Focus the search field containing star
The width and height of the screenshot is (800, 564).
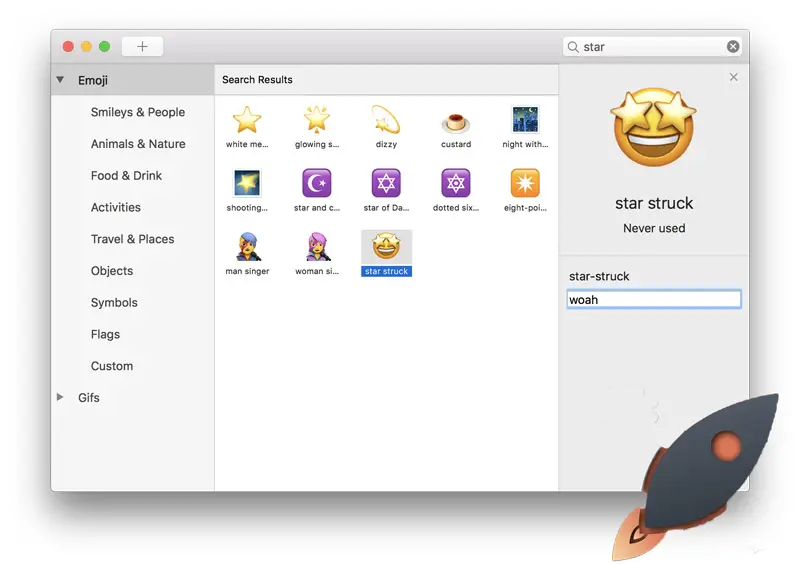pos(653,46)
